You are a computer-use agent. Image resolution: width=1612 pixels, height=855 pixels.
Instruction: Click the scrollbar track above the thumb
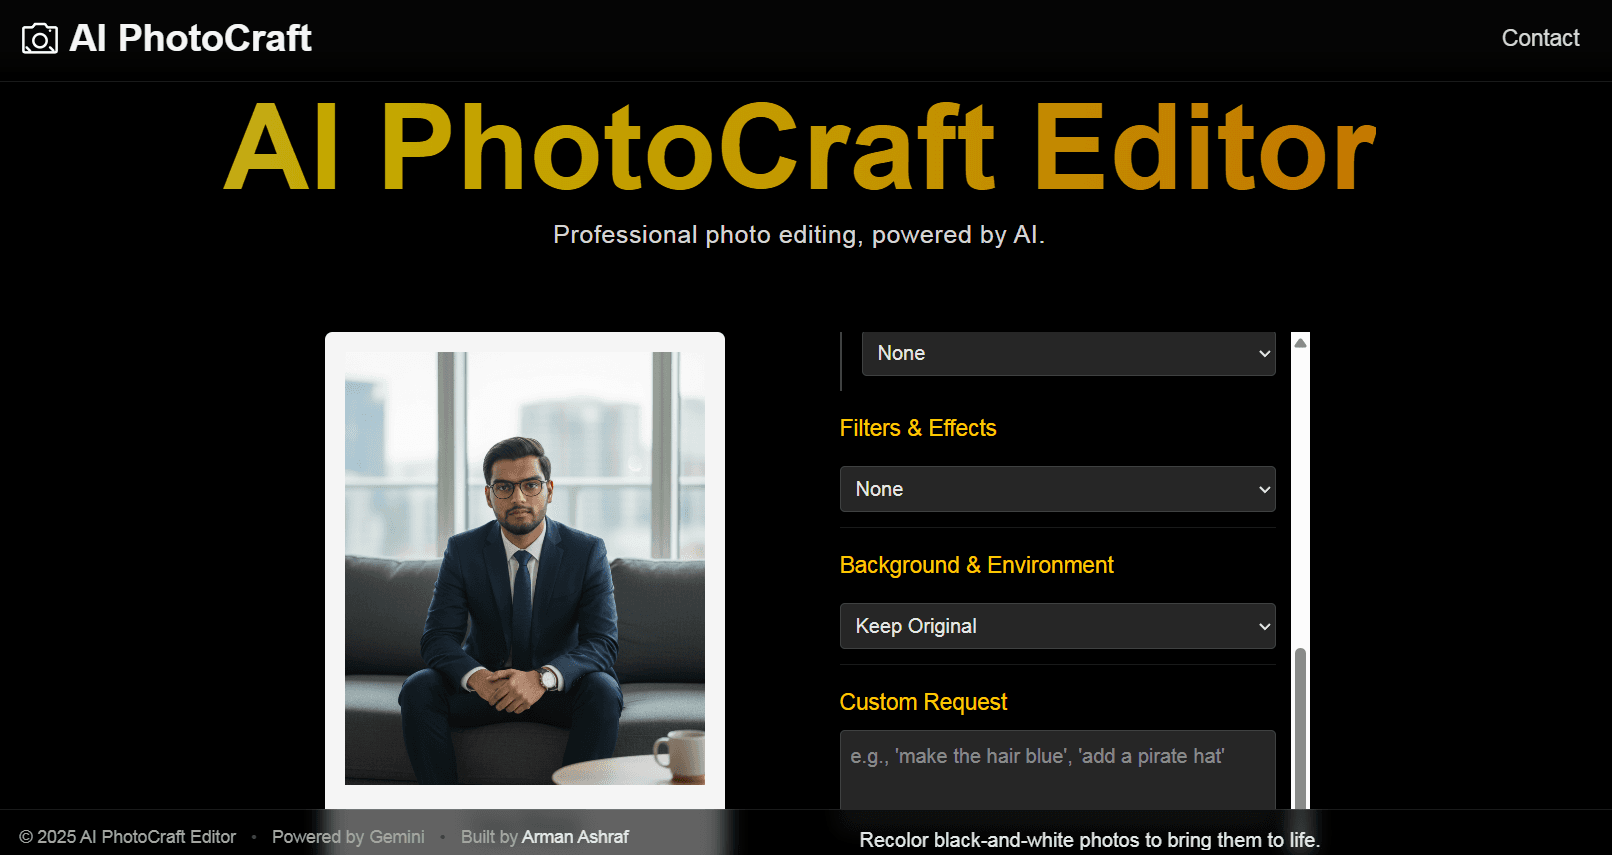1300,500
